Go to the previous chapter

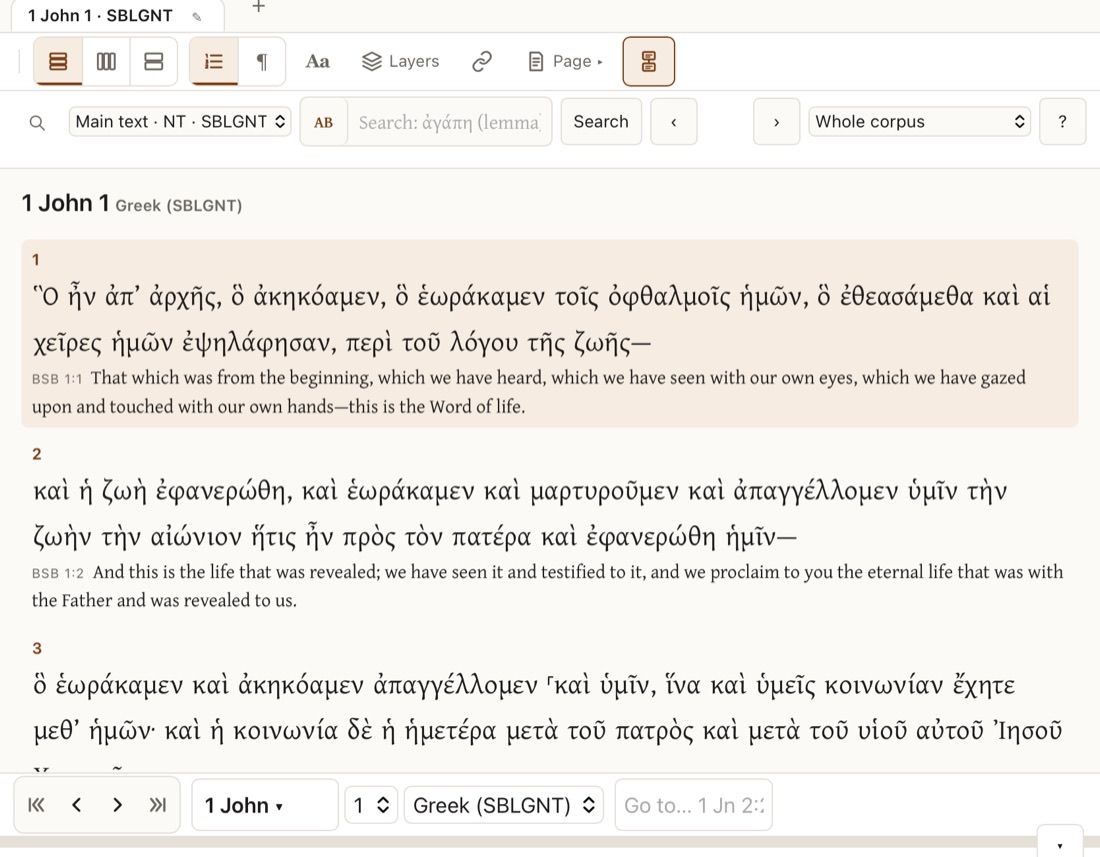(76, 805)
